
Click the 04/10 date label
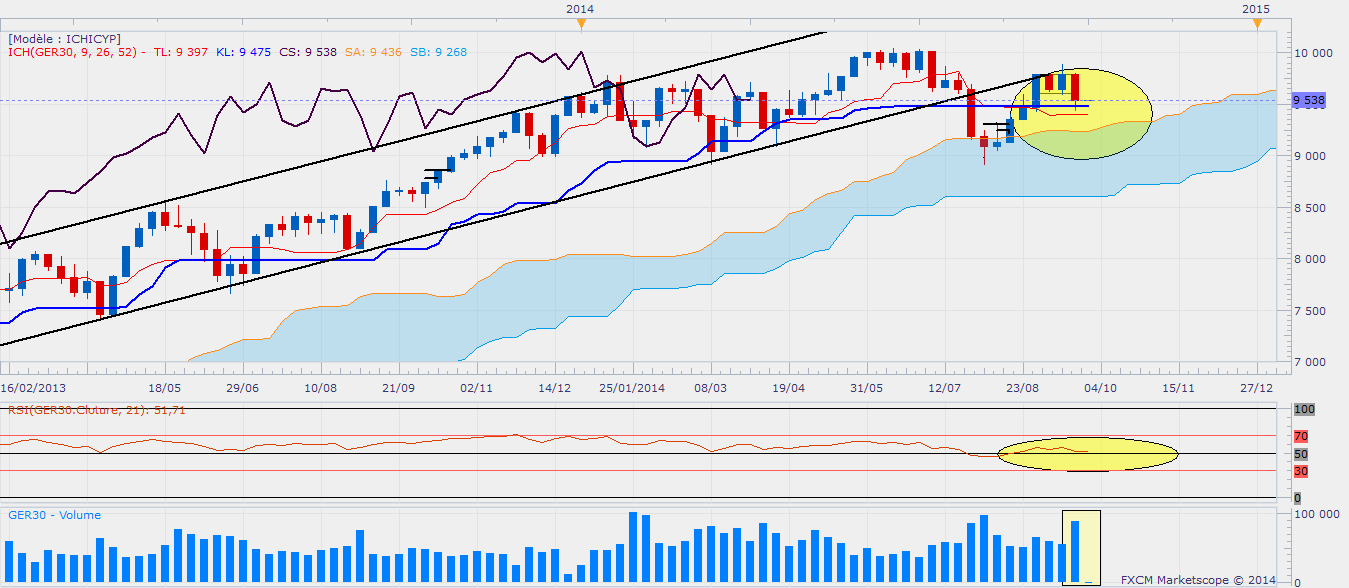(x=1100, y=386)
